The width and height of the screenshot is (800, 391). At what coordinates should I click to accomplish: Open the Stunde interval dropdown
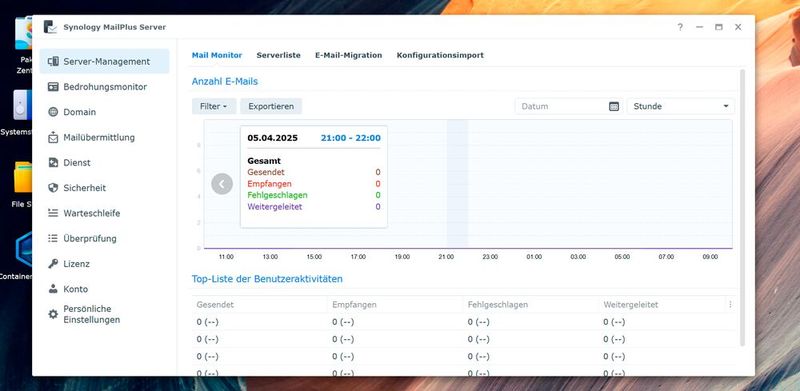pos(681,106)
